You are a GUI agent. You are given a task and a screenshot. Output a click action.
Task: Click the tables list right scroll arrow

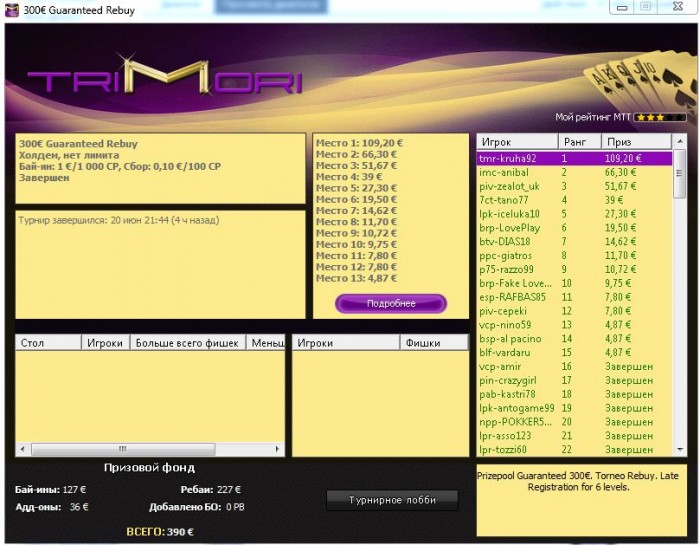277,449
